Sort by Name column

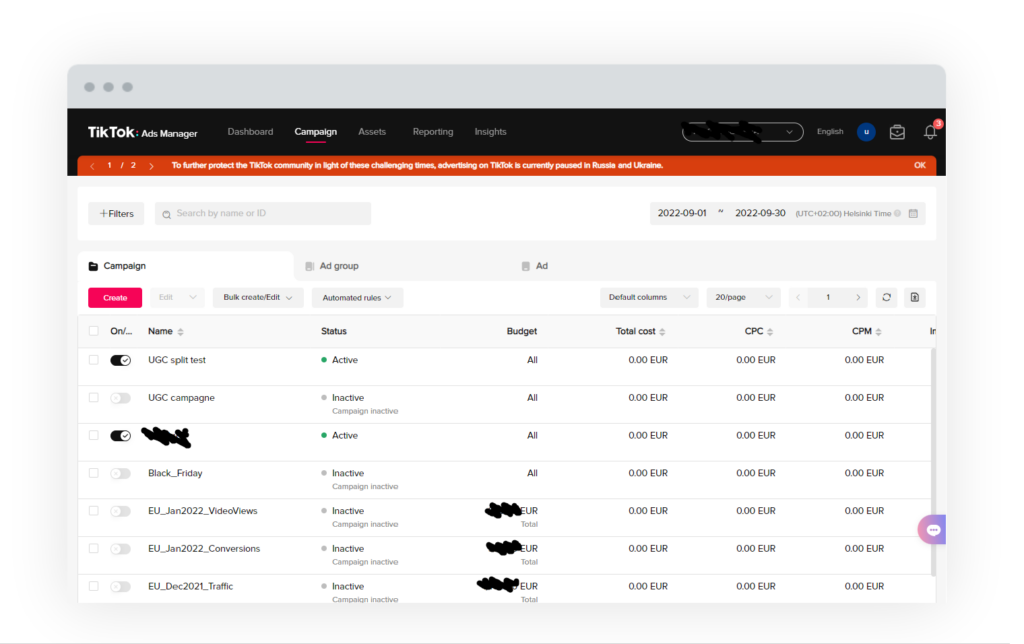pos(180,332)
